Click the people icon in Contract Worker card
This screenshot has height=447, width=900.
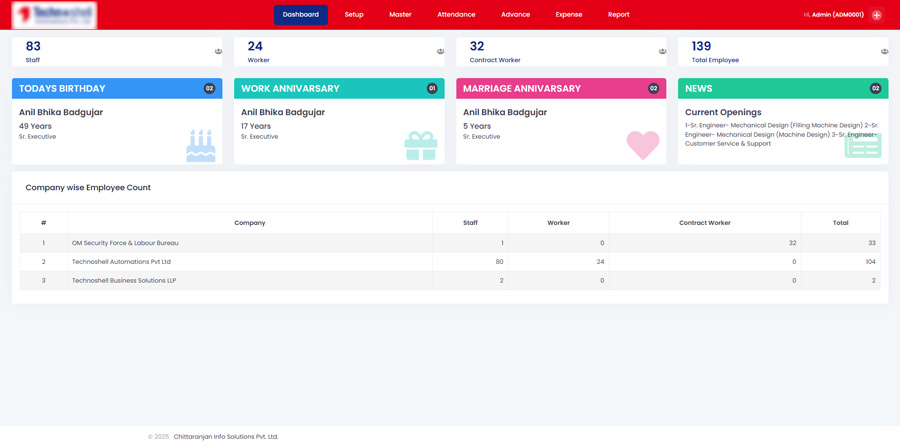(662, 52)
